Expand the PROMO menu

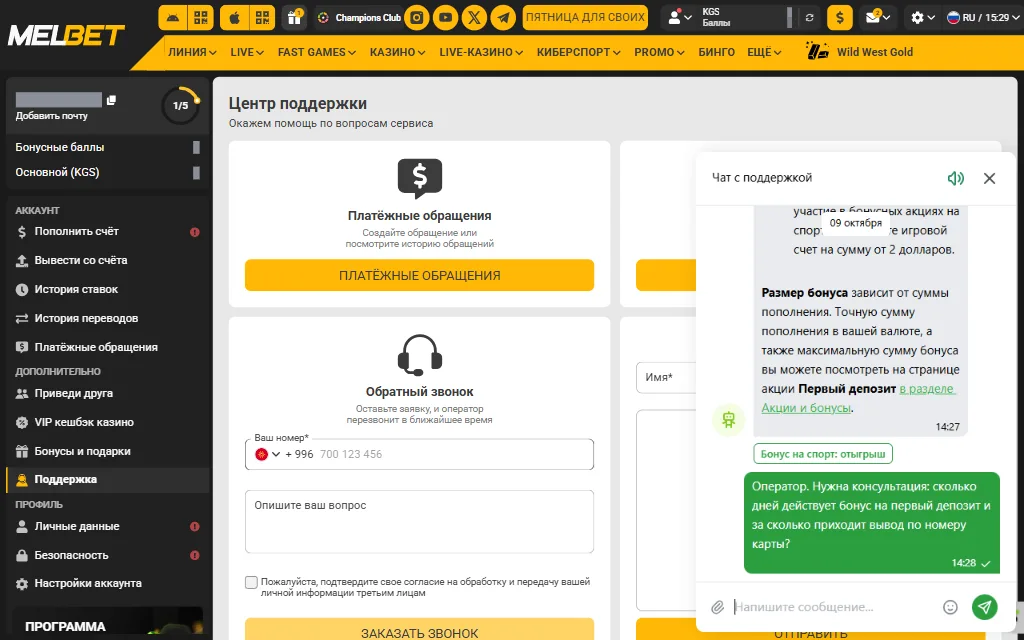[659, 52]
